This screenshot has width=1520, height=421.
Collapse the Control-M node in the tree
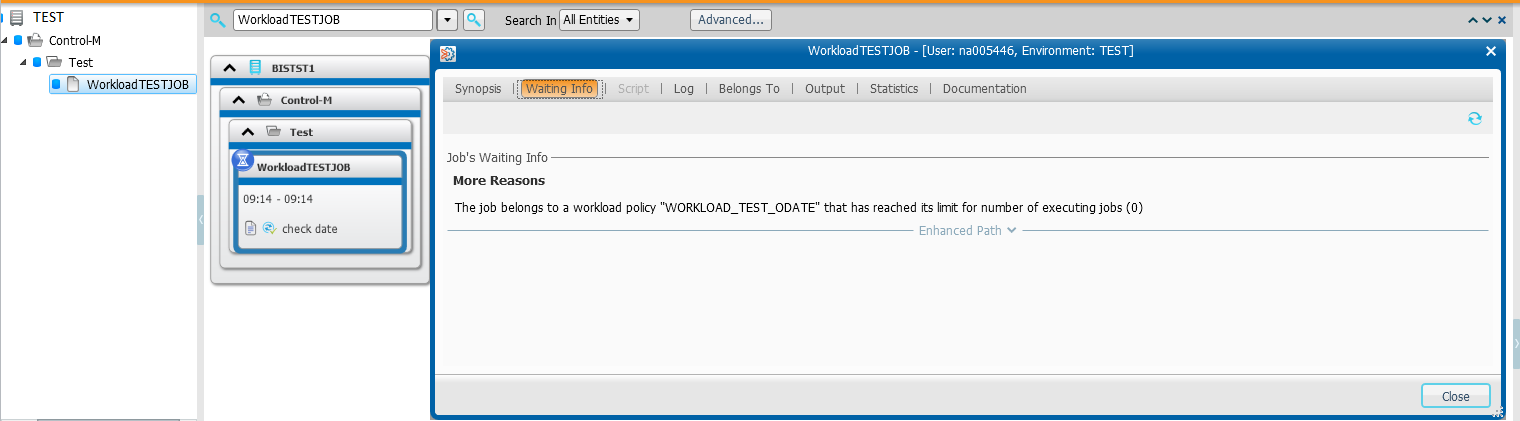click(x=6, y=41)
